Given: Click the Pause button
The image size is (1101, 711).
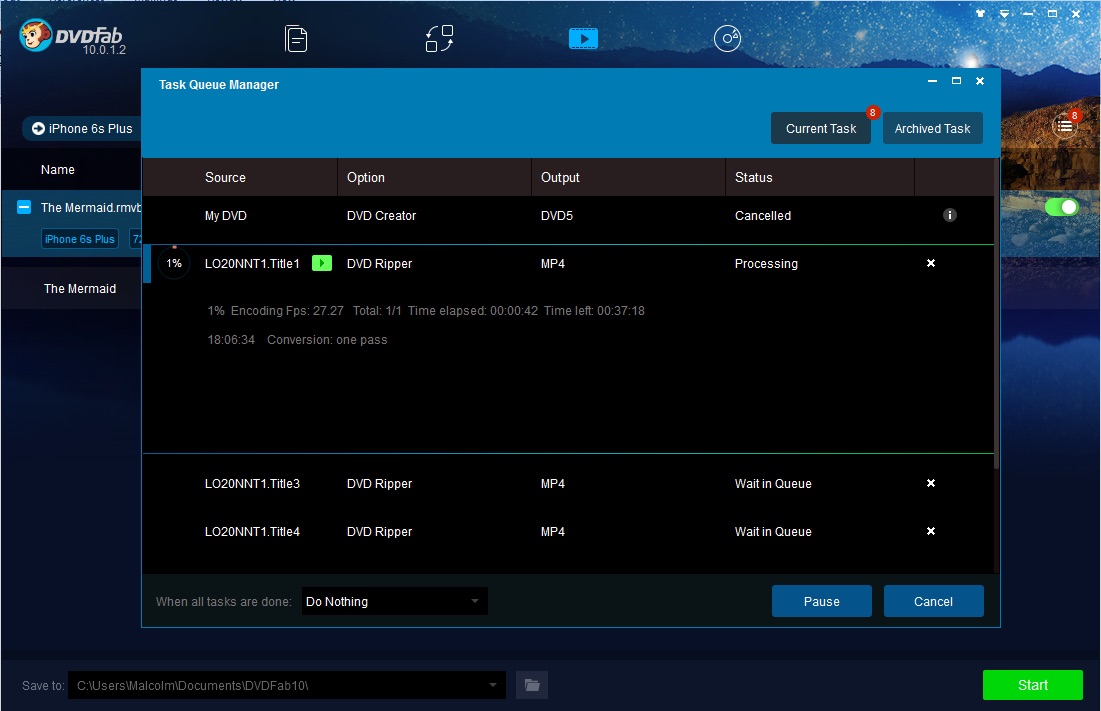Looking at the screenshot, I should (x=822, y=602).
